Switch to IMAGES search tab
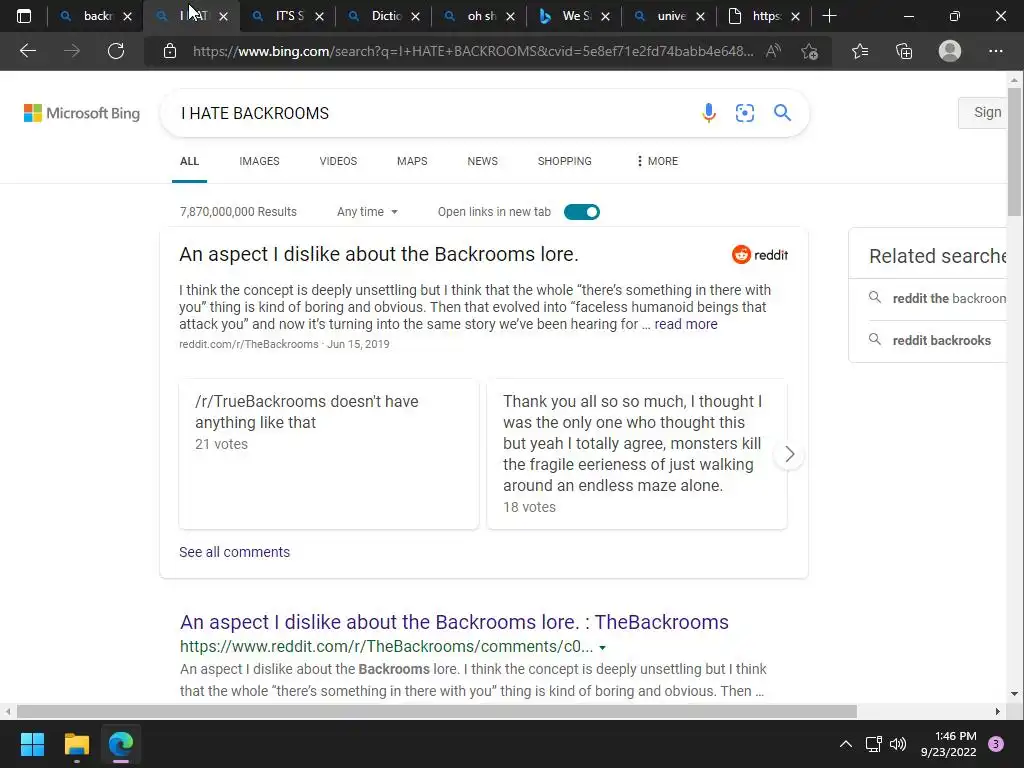 coord(259,161)
